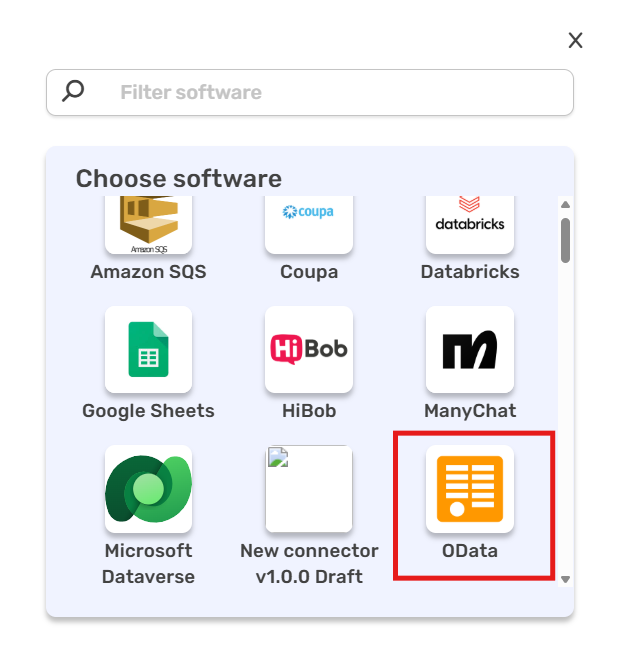The width and height of the screenshot is (621, 658).
Task: Click the software list scrollbar thumb
Action: [x=565, y=240]
